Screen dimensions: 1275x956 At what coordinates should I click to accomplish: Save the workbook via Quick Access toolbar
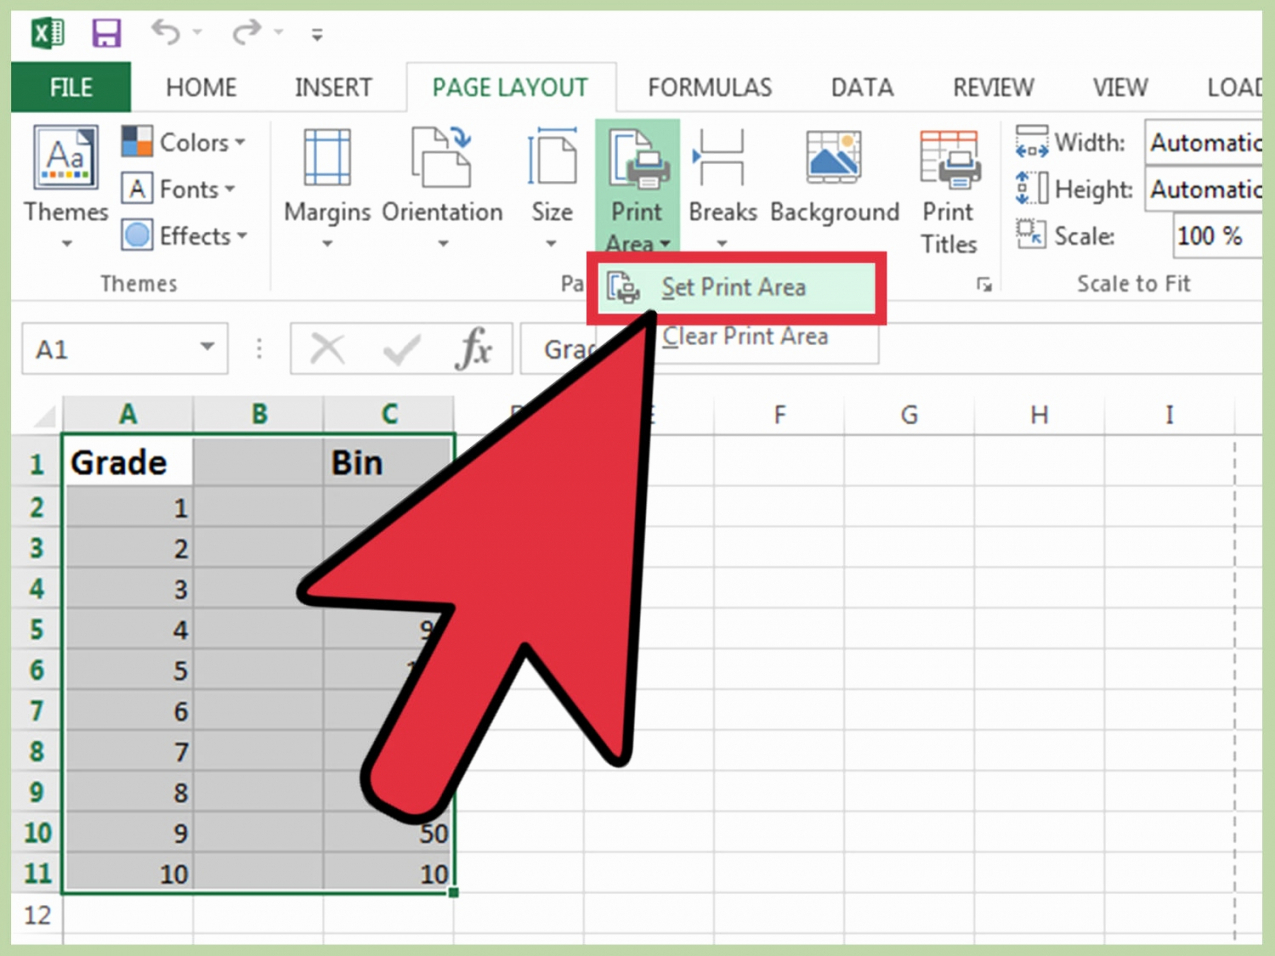pos(106,30)
